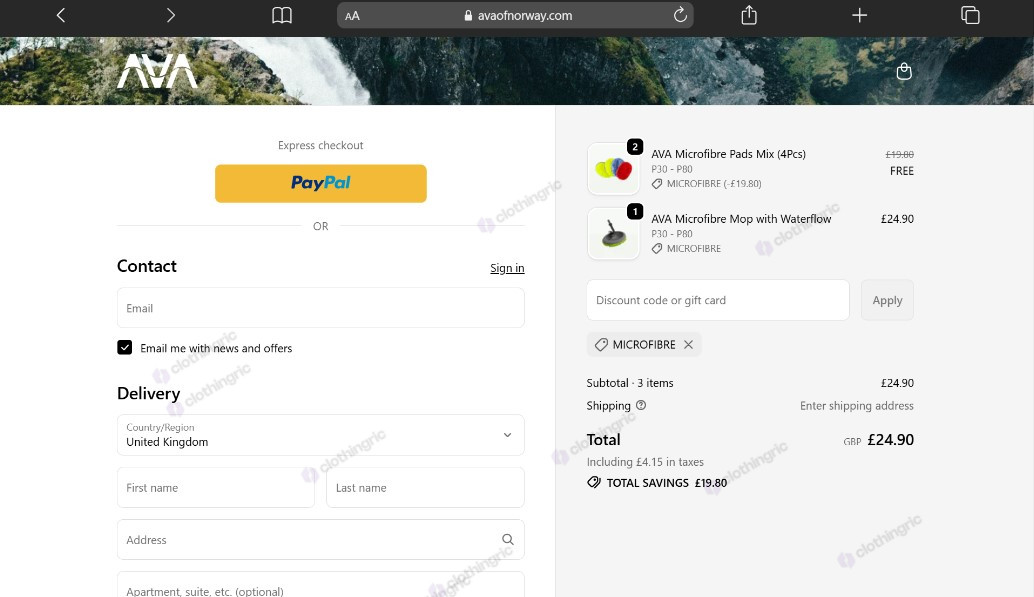
Task: Uncheck Email me with news and offers
Action: coord(125,348)
